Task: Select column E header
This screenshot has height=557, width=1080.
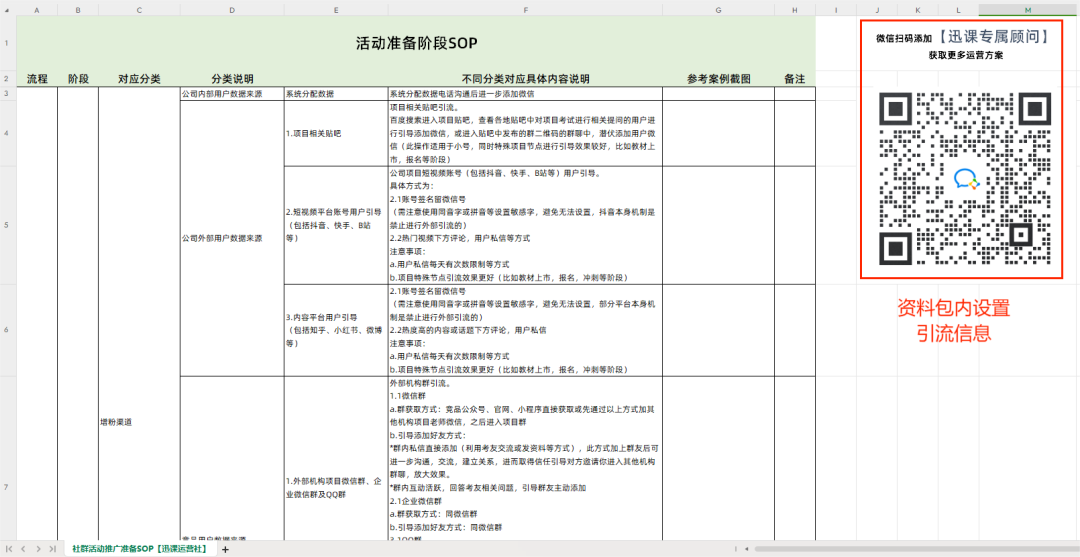Action: coord(336,10)
